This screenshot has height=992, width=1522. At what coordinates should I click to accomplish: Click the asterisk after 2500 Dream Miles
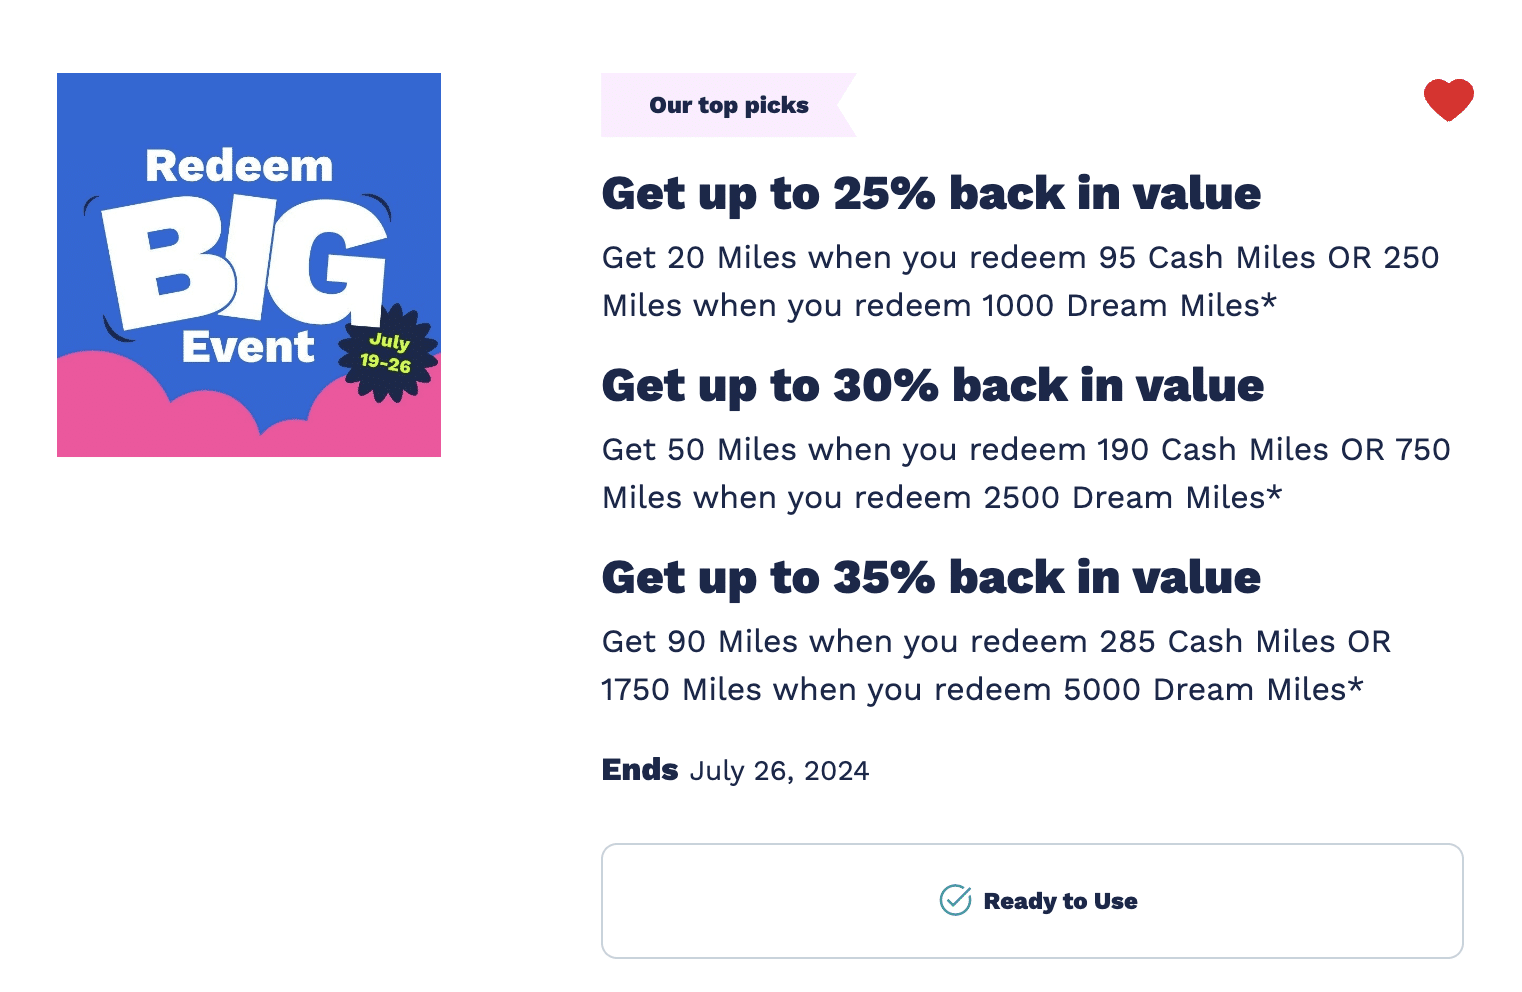1274,494
